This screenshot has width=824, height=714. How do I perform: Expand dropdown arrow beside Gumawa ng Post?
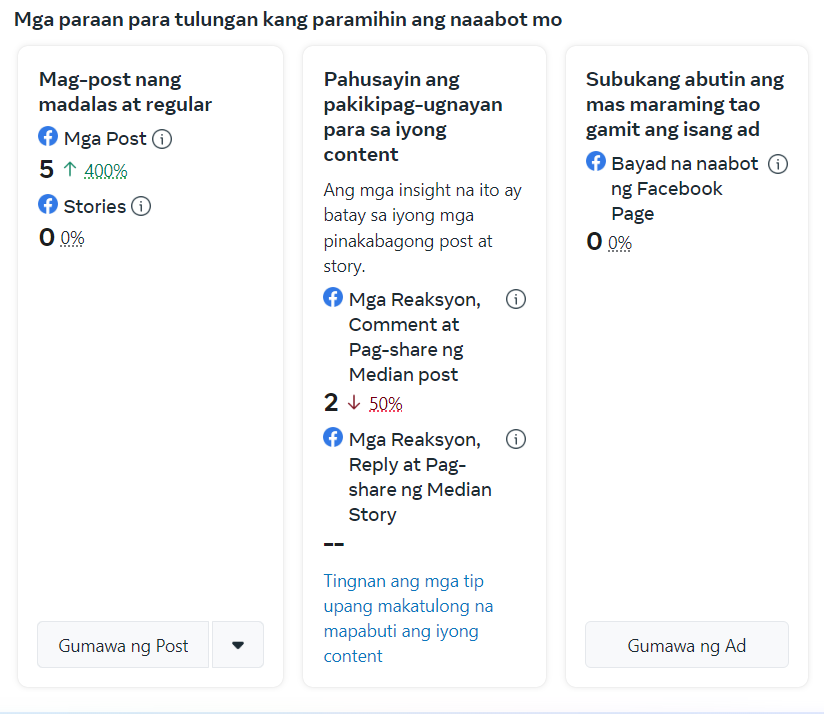pyautogui.click(x=238, y=645)
